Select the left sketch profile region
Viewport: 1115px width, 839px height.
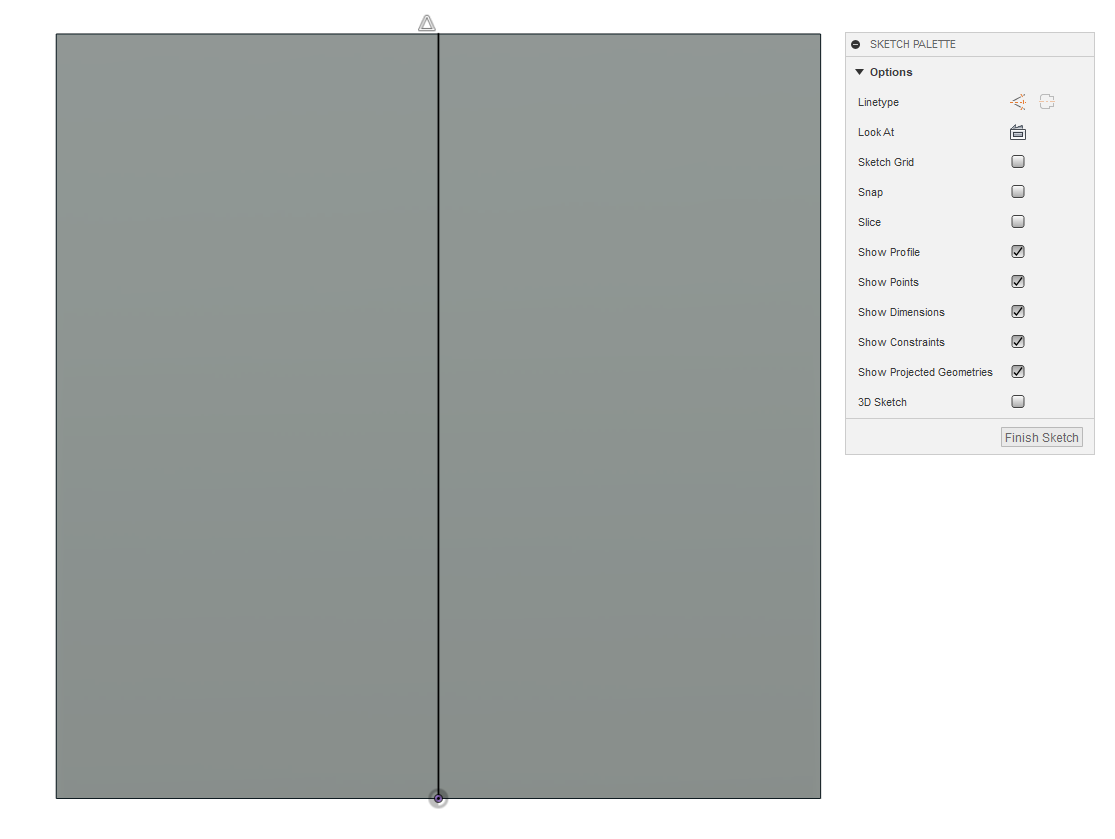247,416
